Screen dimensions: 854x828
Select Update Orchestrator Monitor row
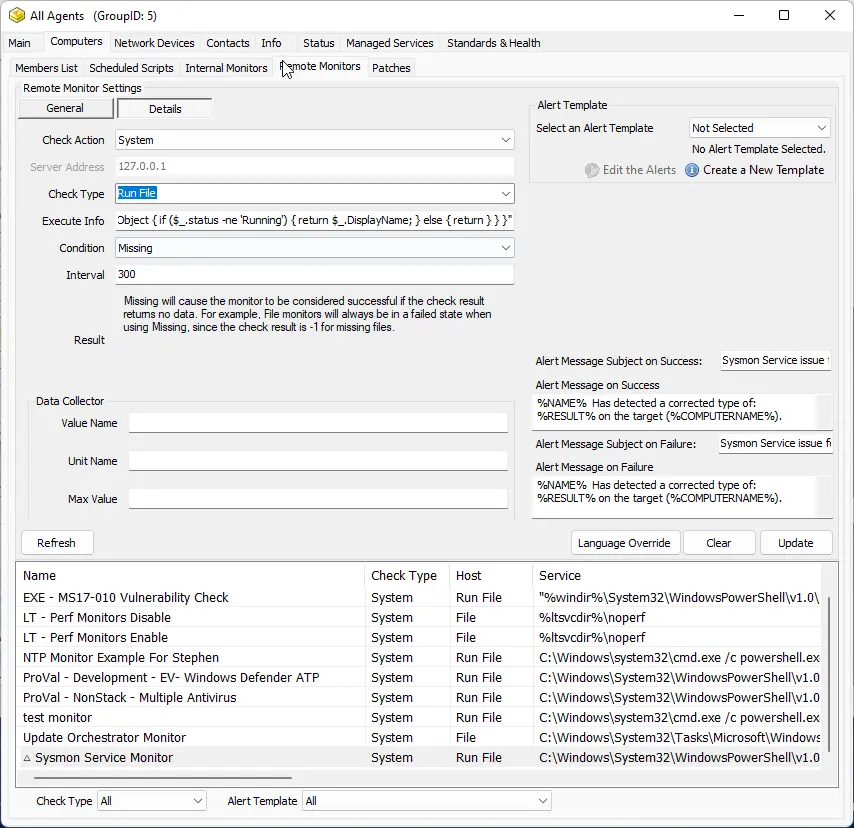click(x=420, y=738)
